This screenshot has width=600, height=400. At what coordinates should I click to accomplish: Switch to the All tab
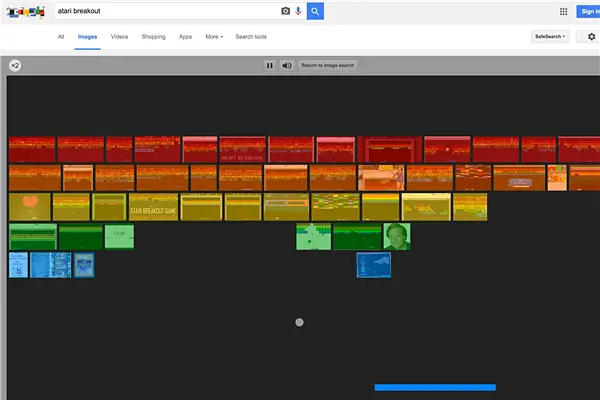pyautogui.click(x=61, y=37)
